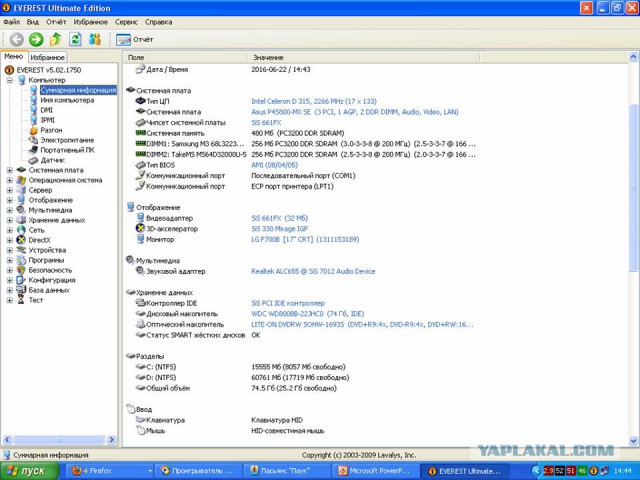Viewport: 640px width, 480px height.
Task: Switch to Microsoft PowerPoint taskbar button
Action: (x=376, y=471)
